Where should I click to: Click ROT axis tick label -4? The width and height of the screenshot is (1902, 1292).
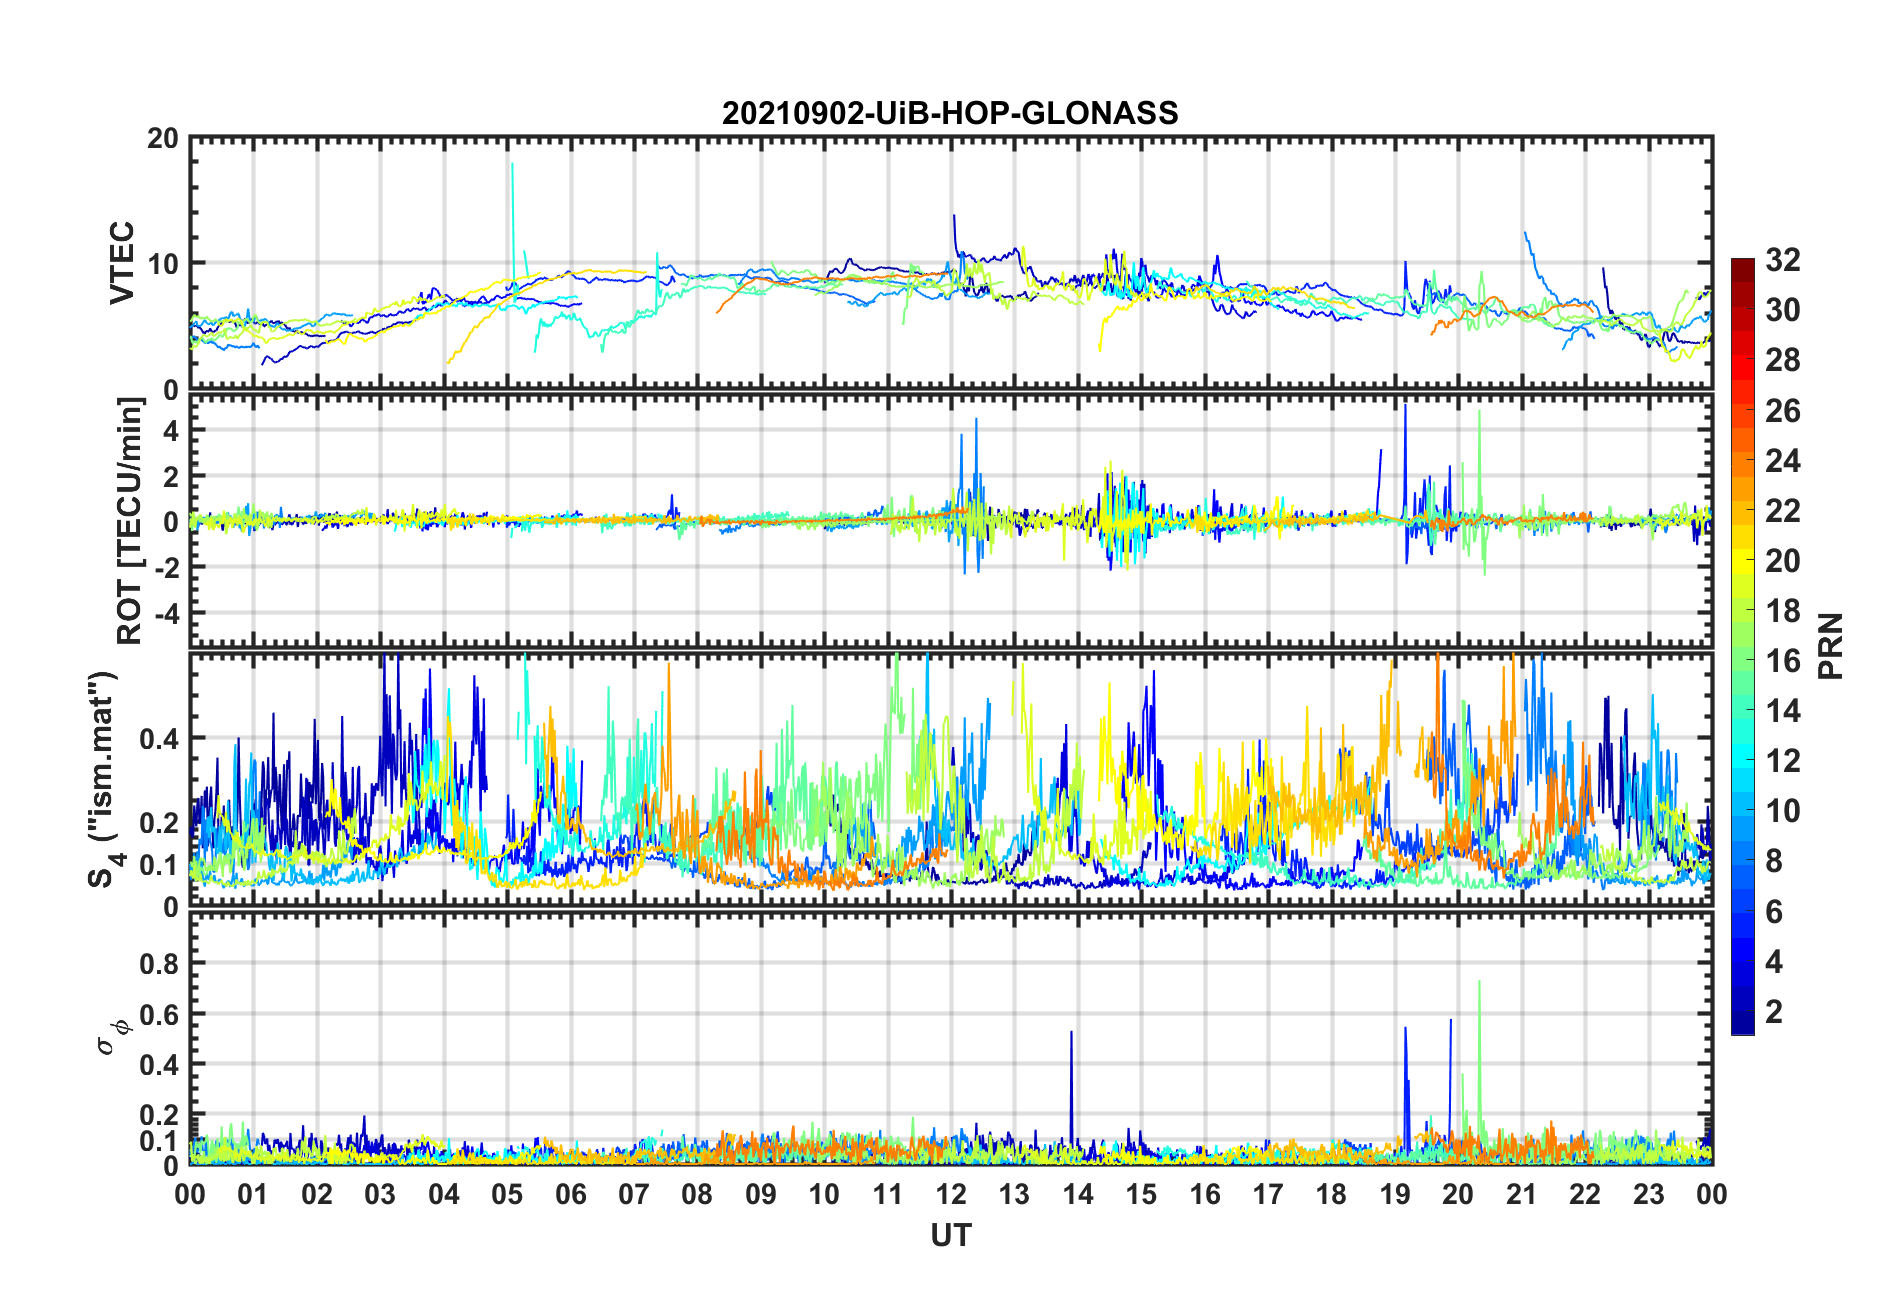click(x=169, y=612)
